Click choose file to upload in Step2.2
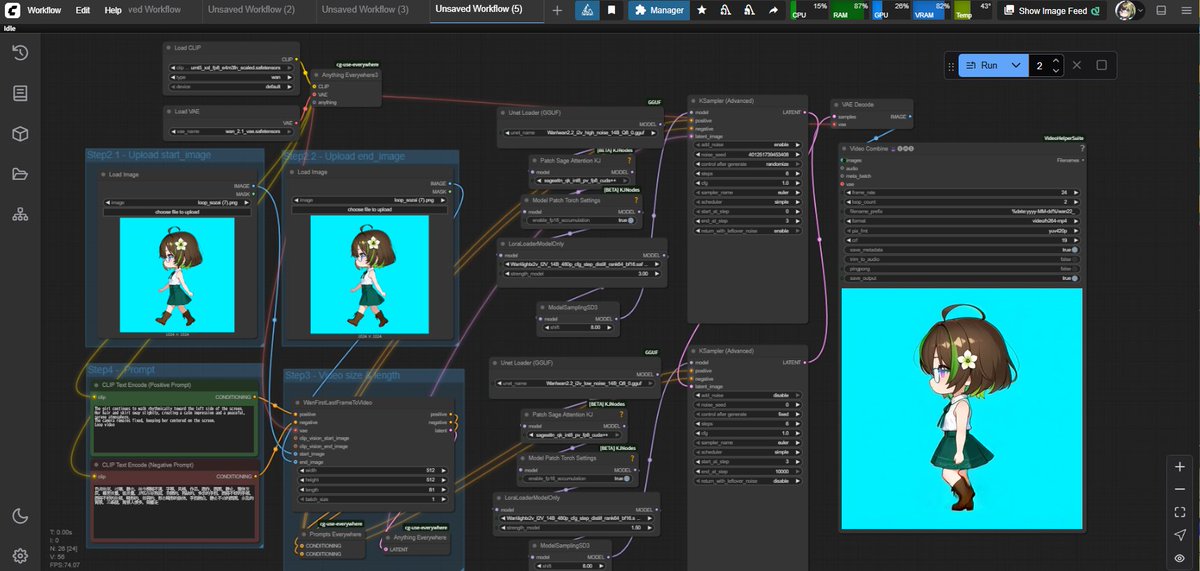This screenshot has height=571, width=1200. [x=369, y=210]
